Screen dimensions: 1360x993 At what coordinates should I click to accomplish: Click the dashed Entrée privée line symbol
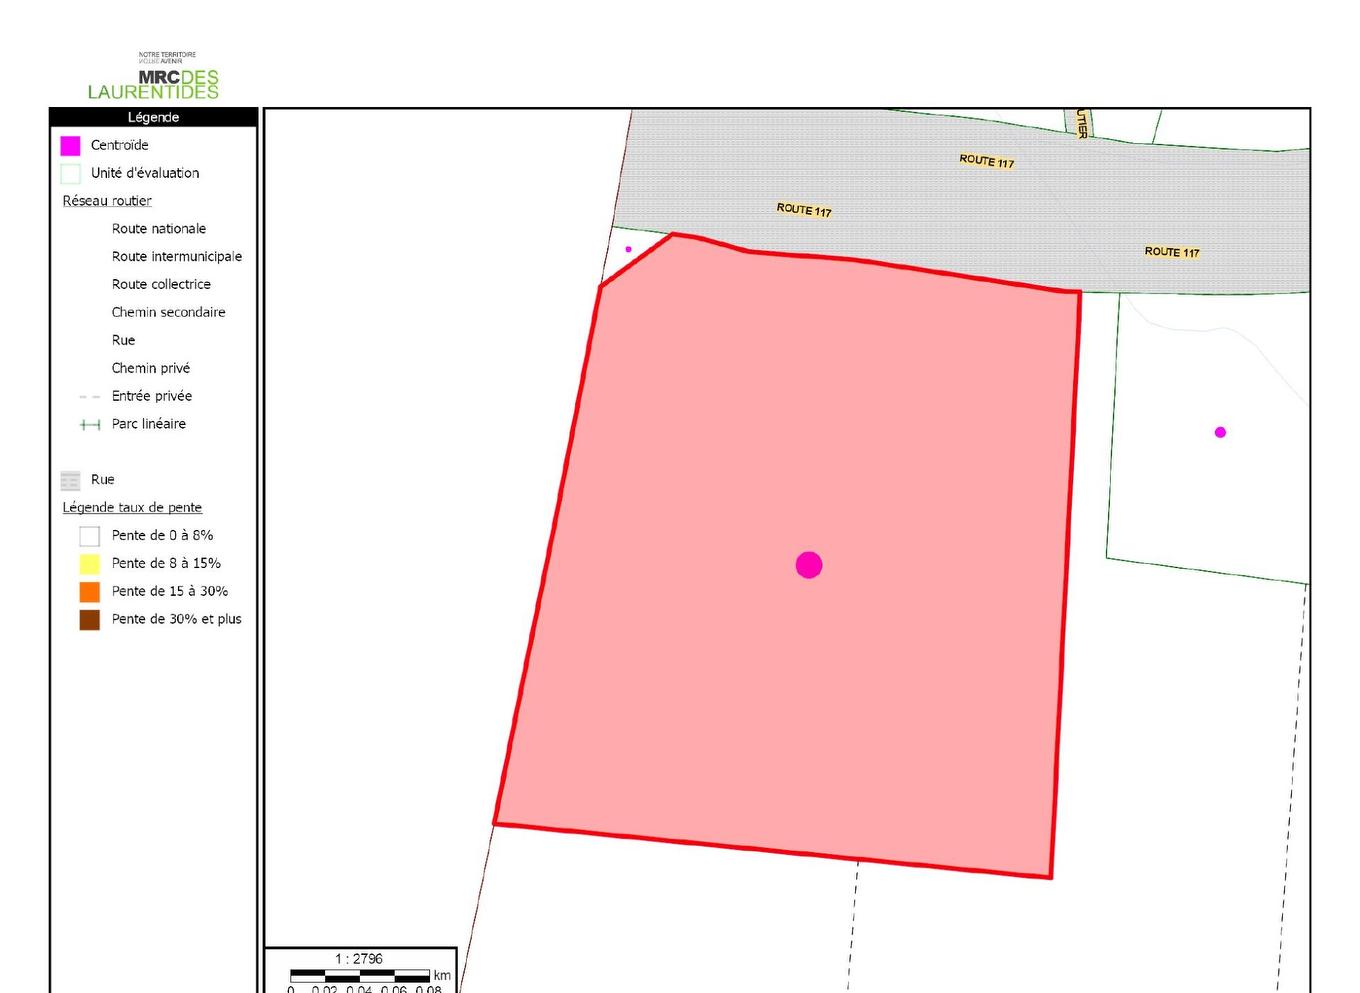pyautogui.click(x=90, y=397)
